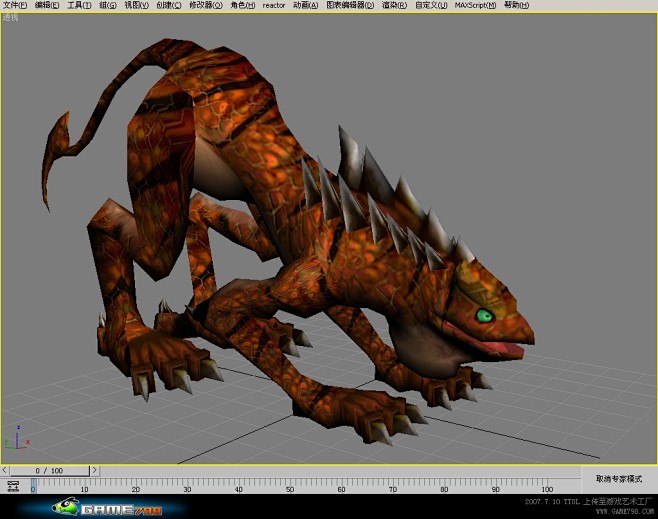
Task: Open the 创建(C) menu
Action: 169,5
